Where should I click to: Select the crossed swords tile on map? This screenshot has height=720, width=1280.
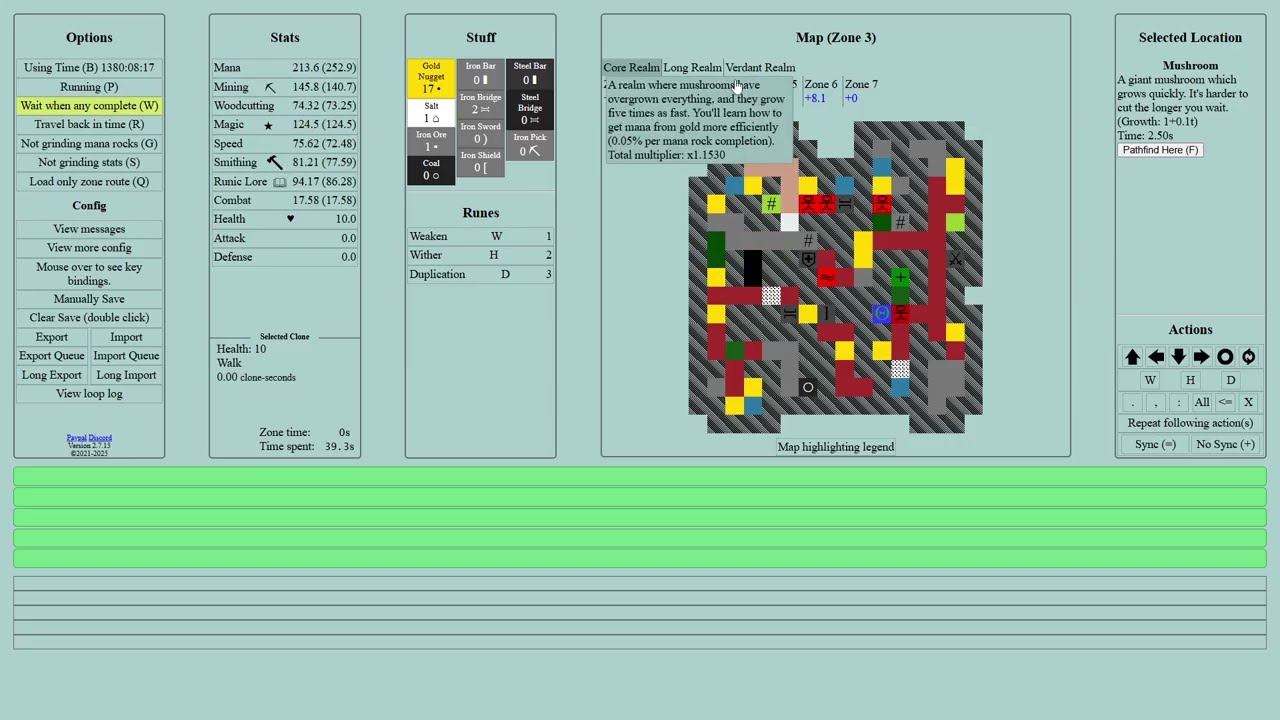pyautogui.click(x=955, y=259)
